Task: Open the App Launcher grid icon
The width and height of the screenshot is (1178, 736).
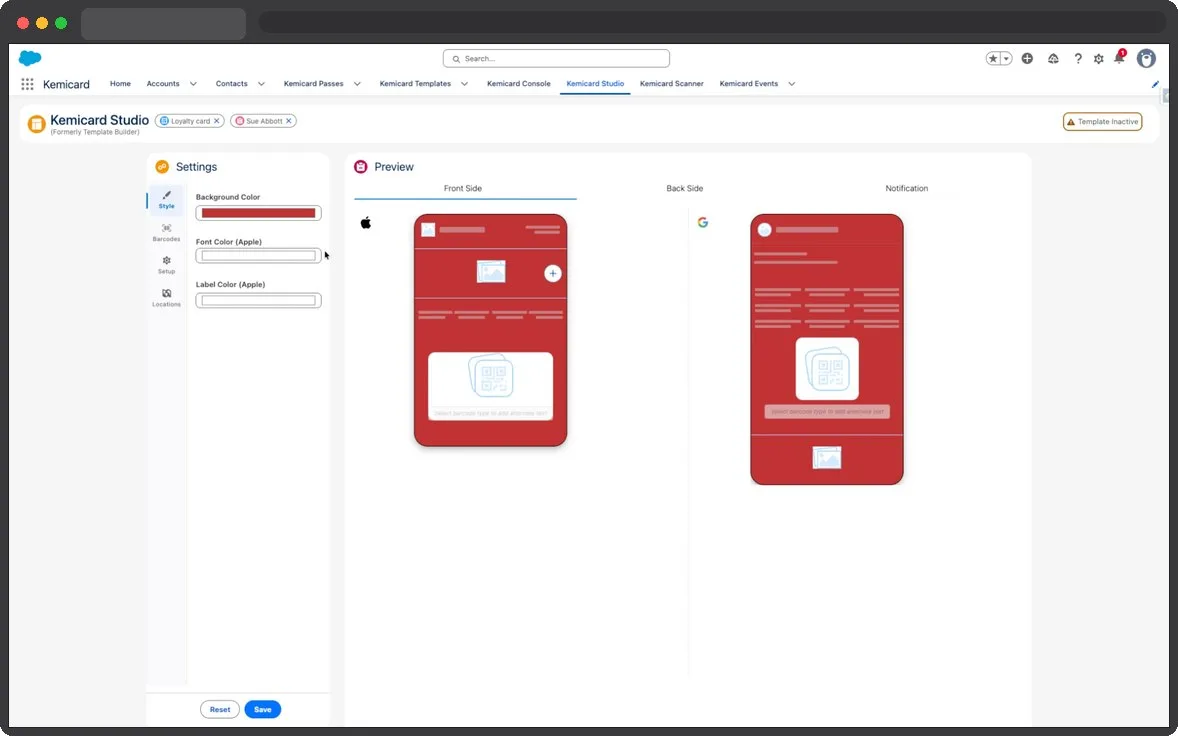Action: 27,84
